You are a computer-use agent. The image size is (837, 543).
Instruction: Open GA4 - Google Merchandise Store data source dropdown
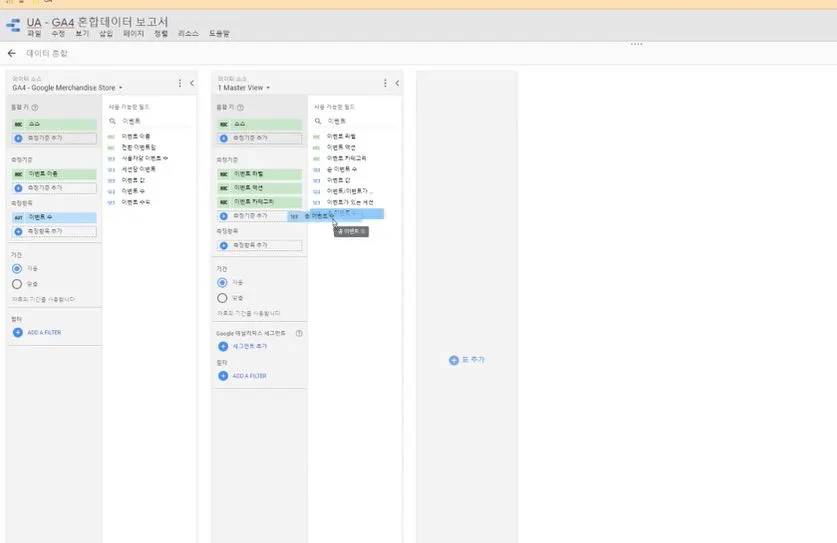click(67, 88)
